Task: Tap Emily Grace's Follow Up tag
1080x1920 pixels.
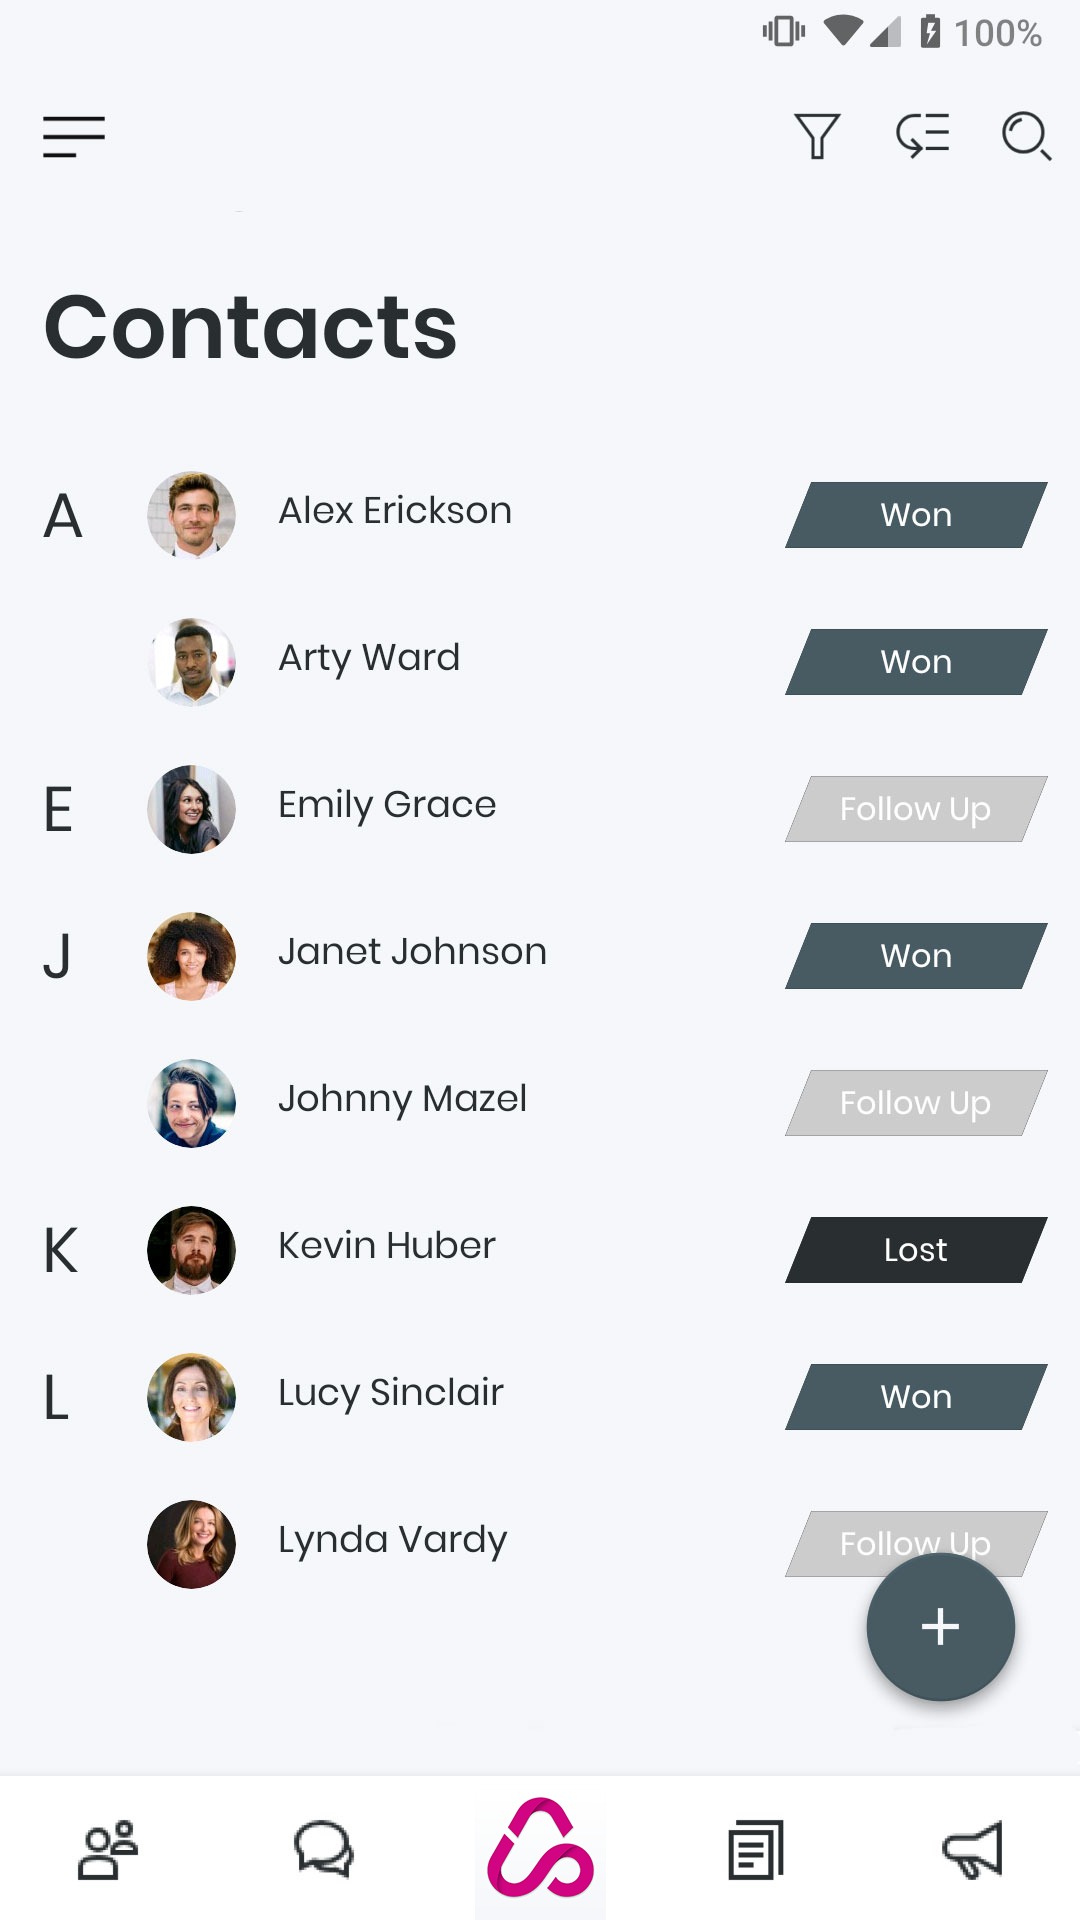Action: pyautogui.click(x=916, y=809)
